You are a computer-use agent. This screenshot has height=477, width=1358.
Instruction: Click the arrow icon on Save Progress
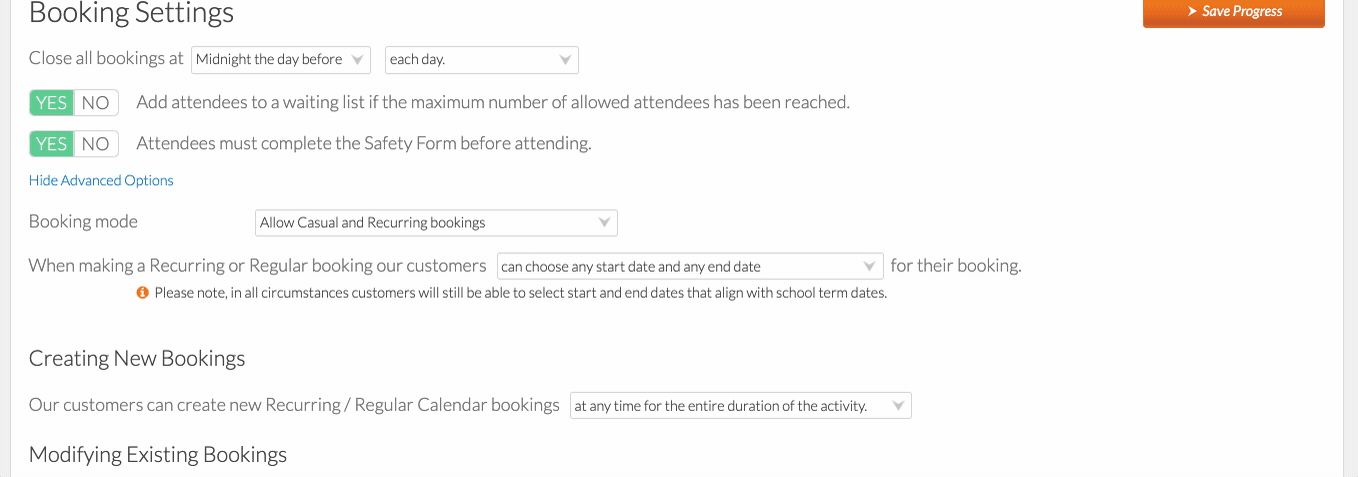(1192, 11)
